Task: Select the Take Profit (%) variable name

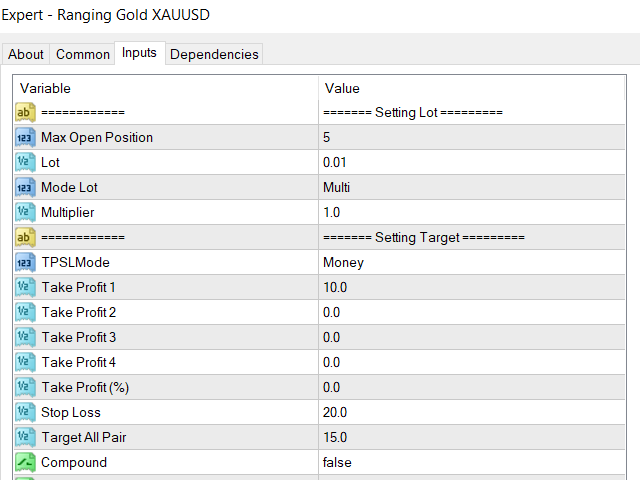Action: click(x=85, y=387)
